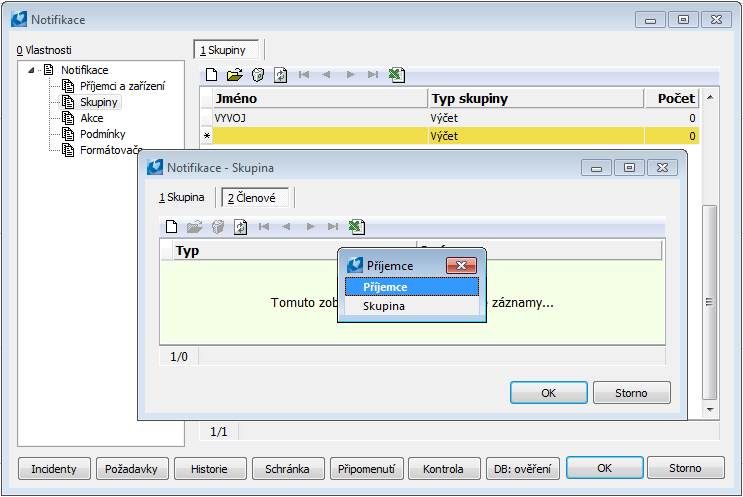
Task: Go to previous record in Členové toolbar
Action: tap(286, 226)
